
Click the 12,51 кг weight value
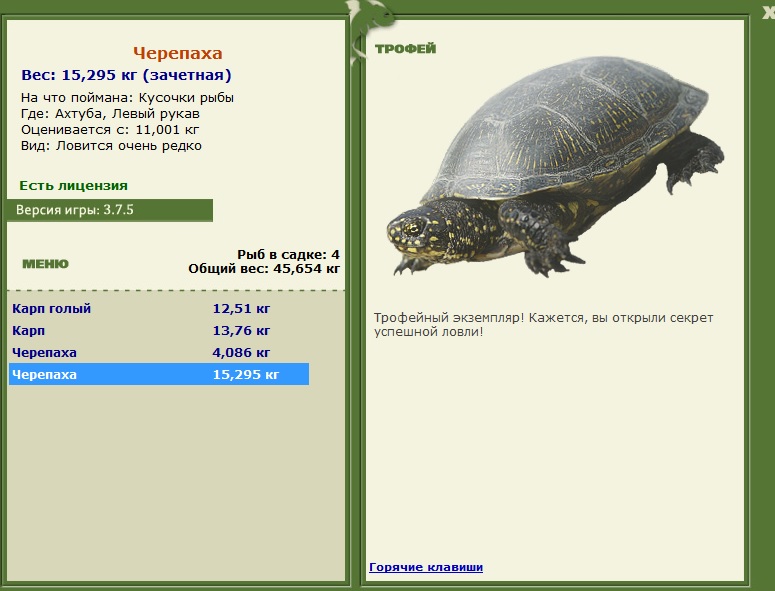241,309
